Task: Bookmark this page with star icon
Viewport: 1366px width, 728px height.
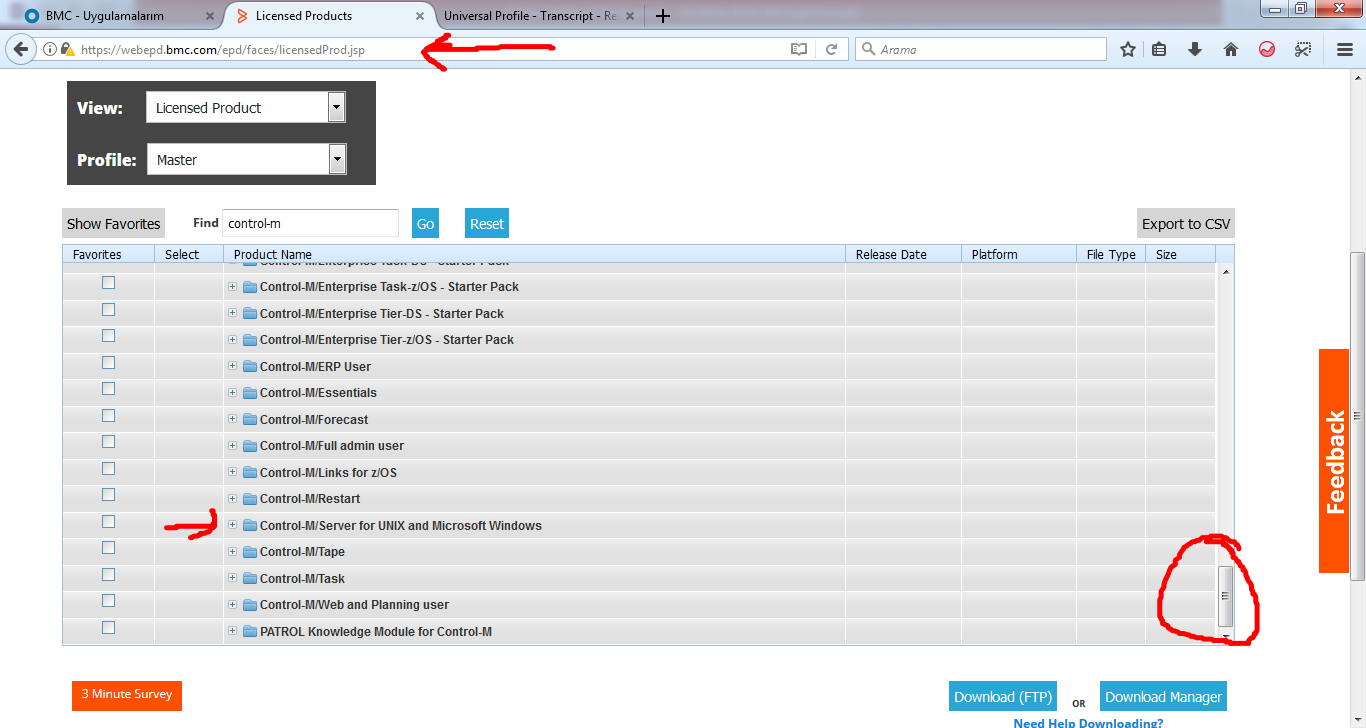Action: [1128, 49]
